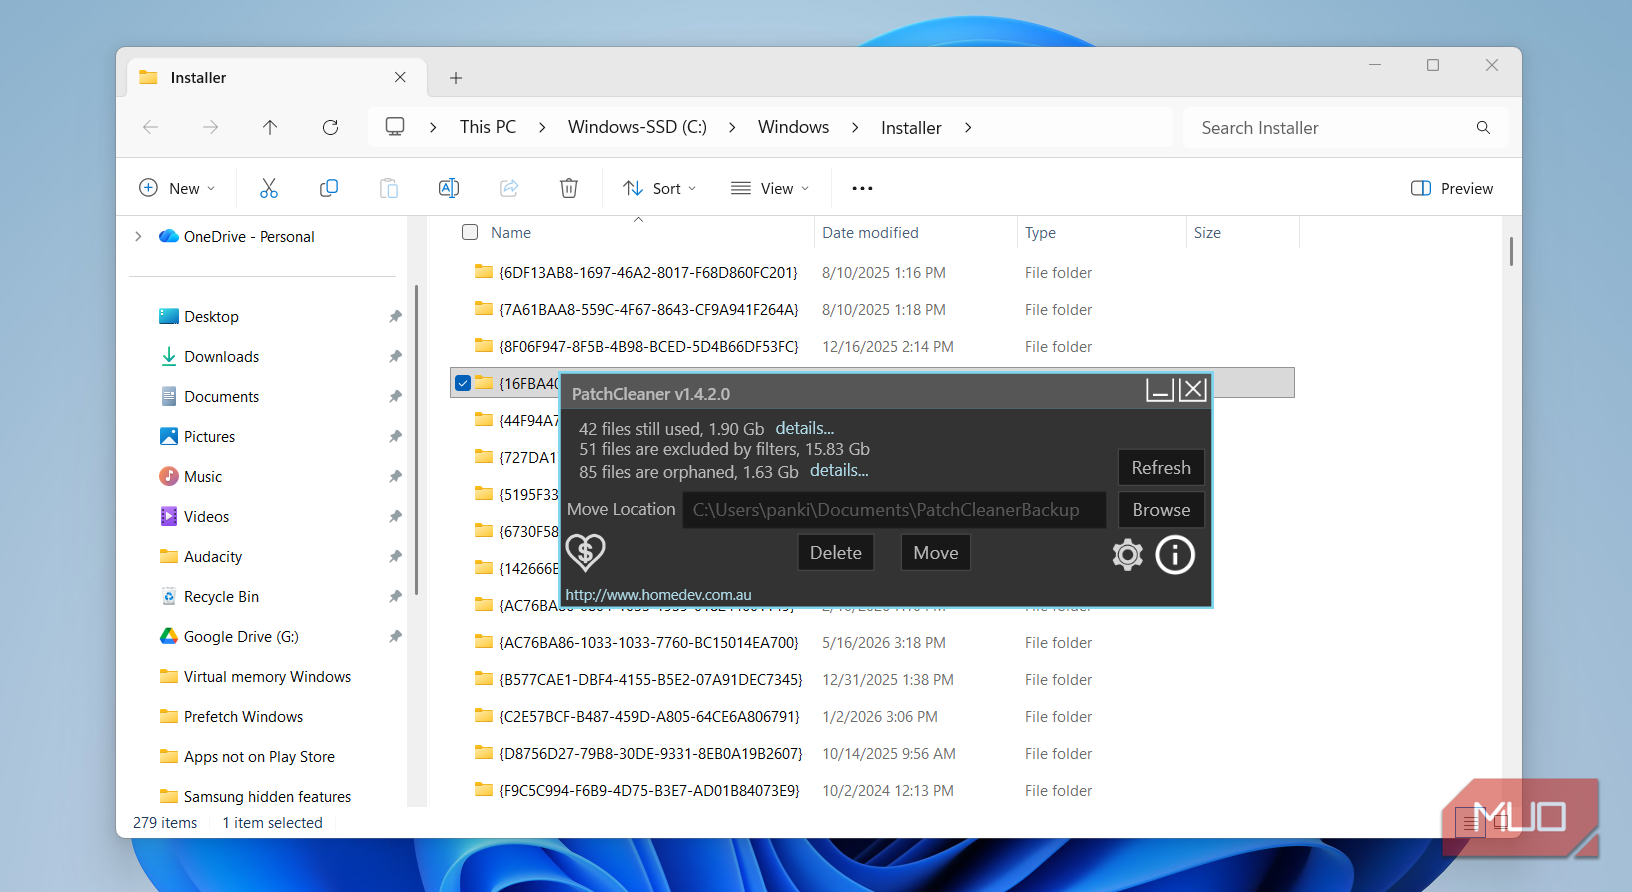Expand chevron after This PC in address bar

point(542,127)
